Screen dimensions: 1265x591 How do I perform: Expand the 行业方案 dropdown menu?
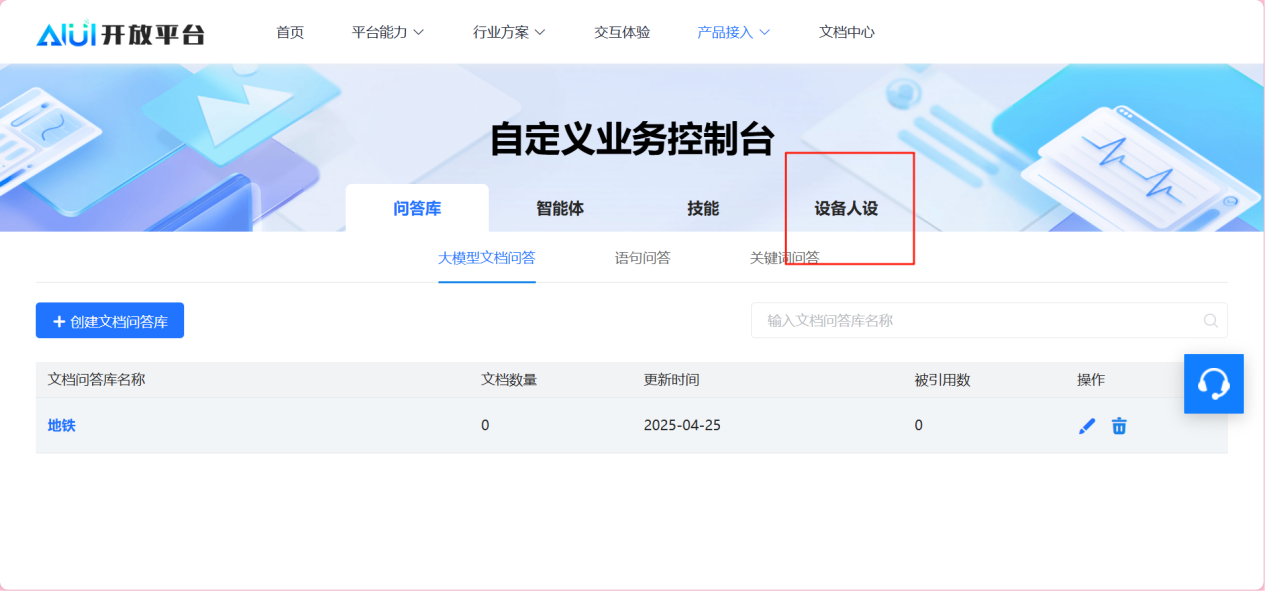509,32
